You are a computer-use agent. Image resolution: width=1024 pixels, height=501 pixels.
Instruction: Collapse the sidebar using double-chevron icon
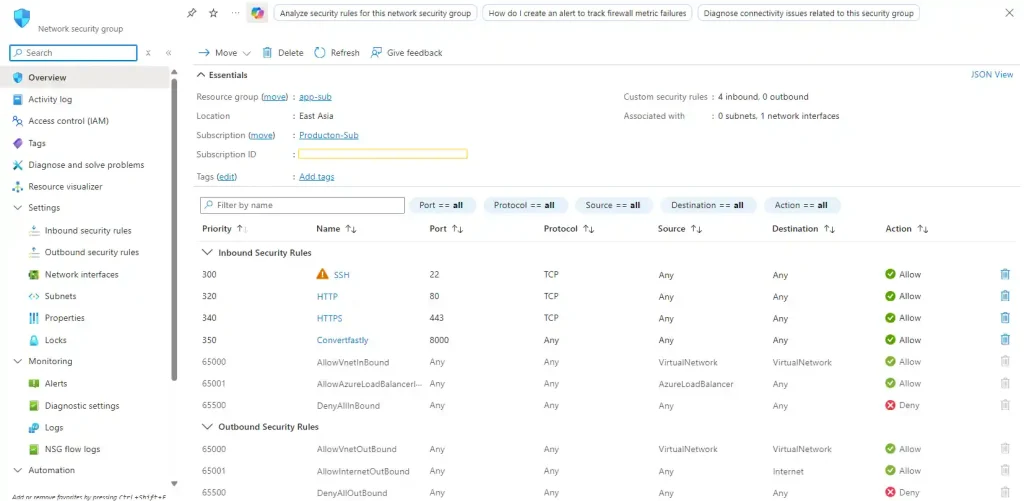point(168,53)
